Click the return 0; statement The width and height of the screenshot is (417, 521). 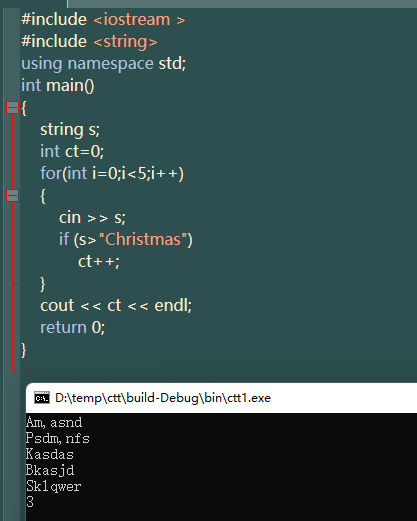pos(73,327)
